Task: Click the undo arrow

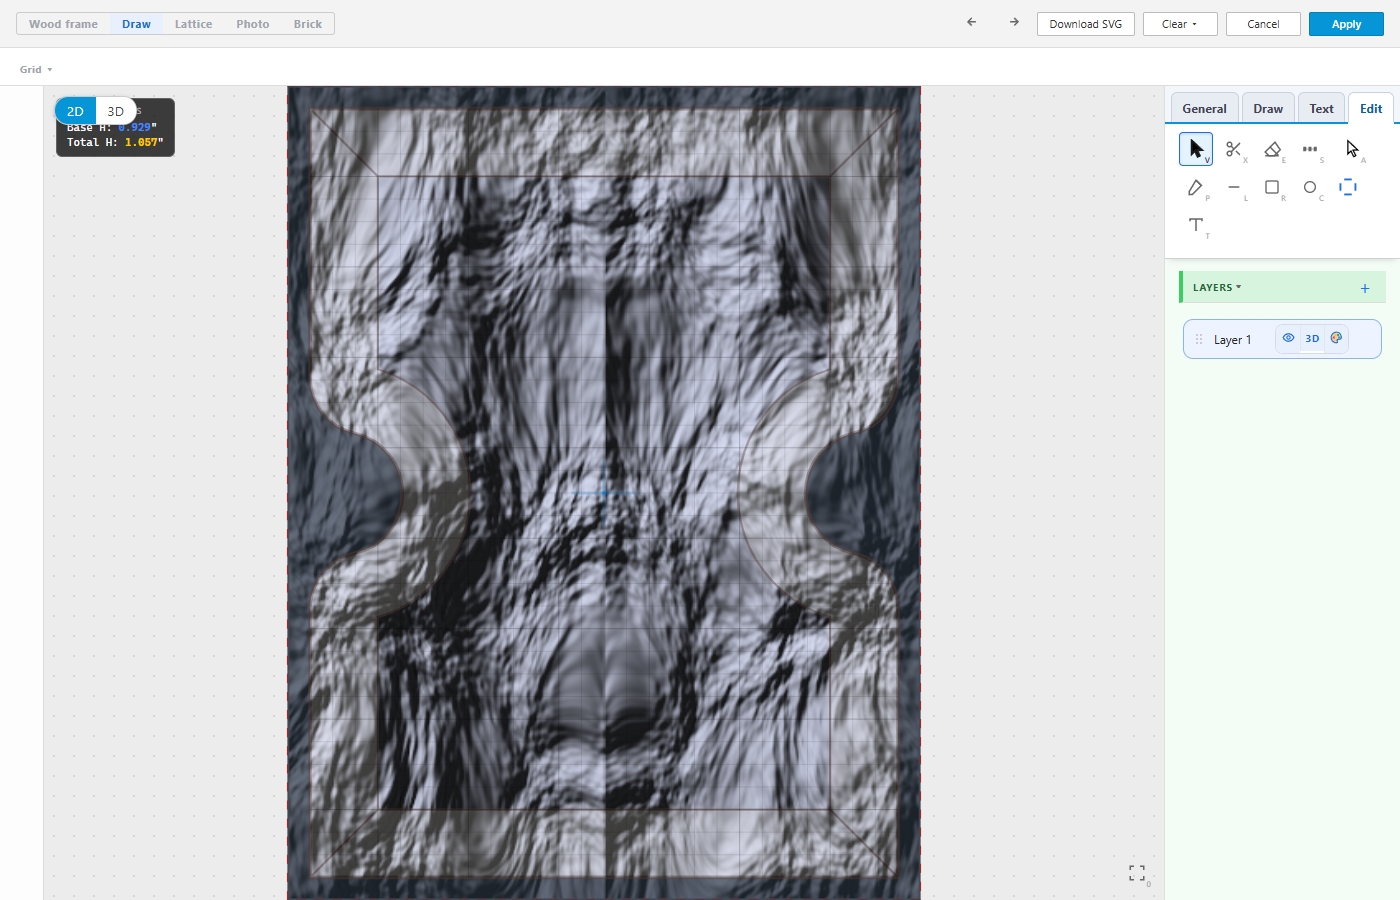Action: point(971,22)
